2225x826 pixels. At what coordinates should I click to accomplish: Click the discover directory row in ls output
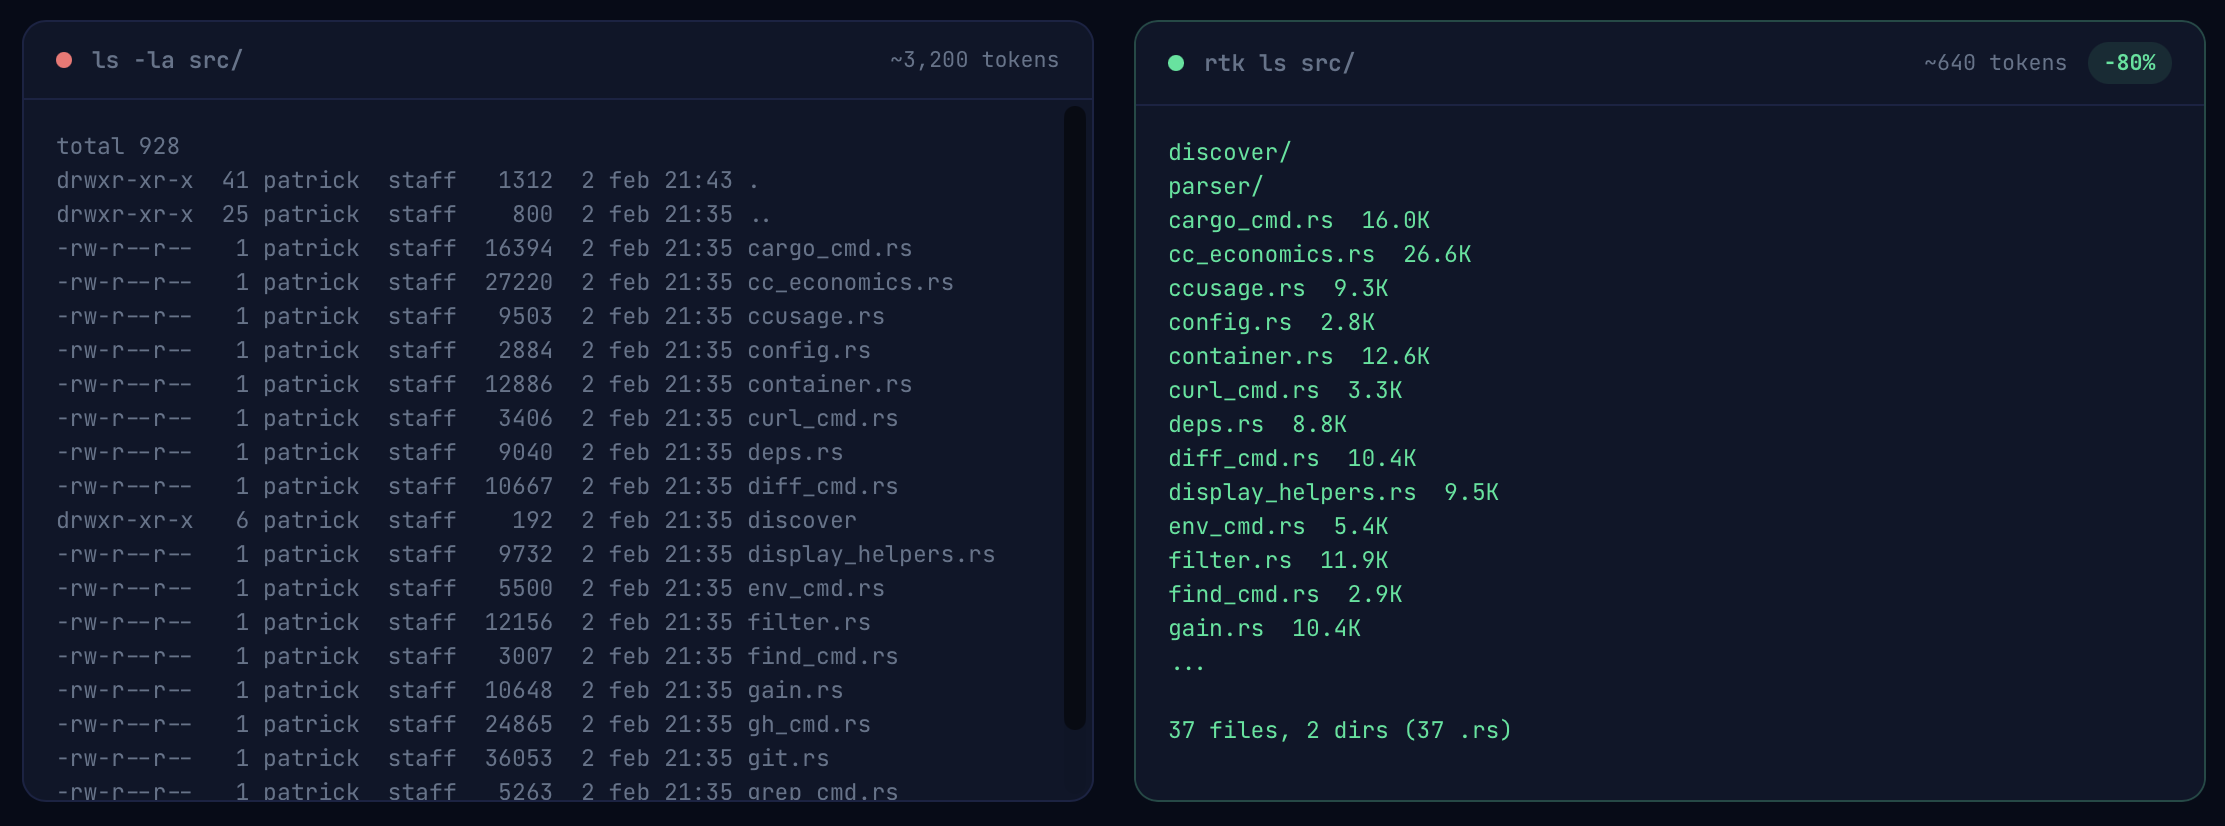pos(801,521)
